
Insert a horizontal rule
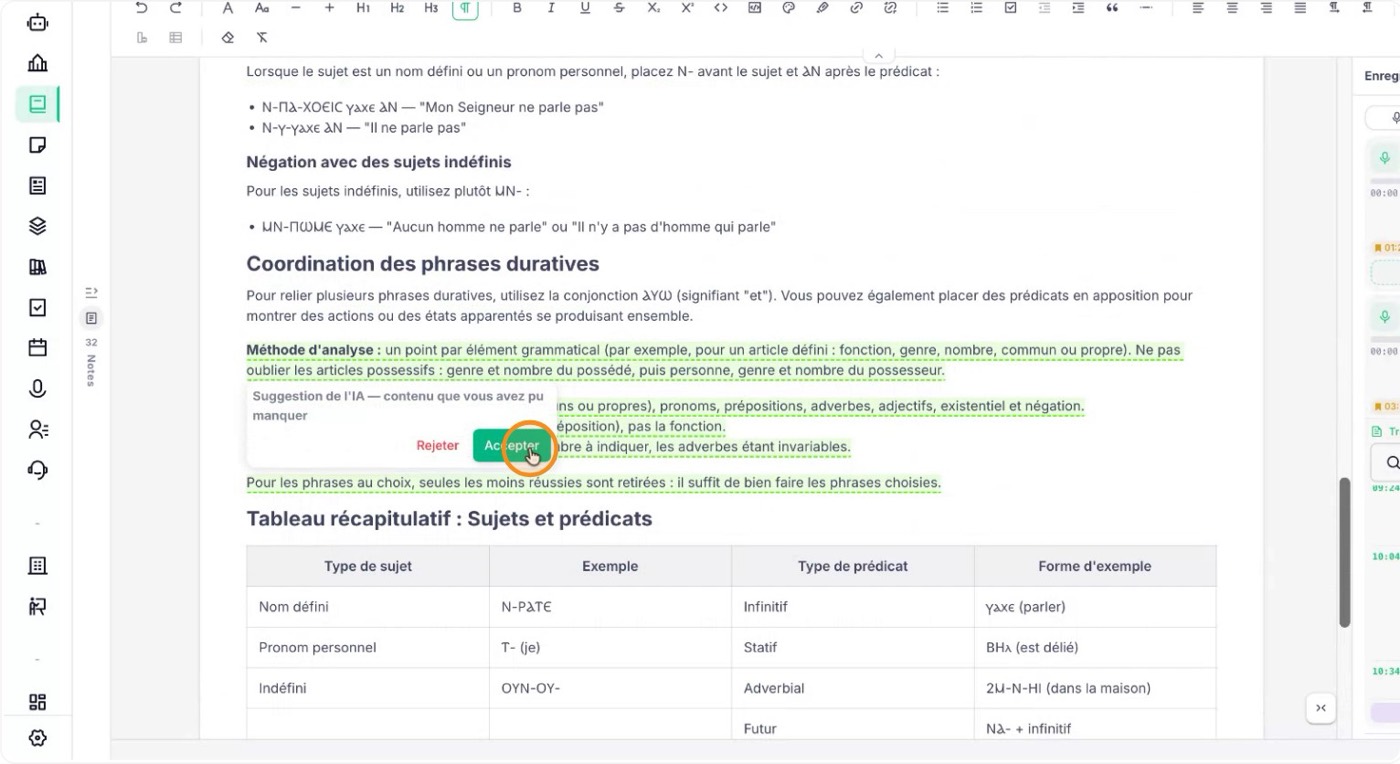click(1146, 8)
